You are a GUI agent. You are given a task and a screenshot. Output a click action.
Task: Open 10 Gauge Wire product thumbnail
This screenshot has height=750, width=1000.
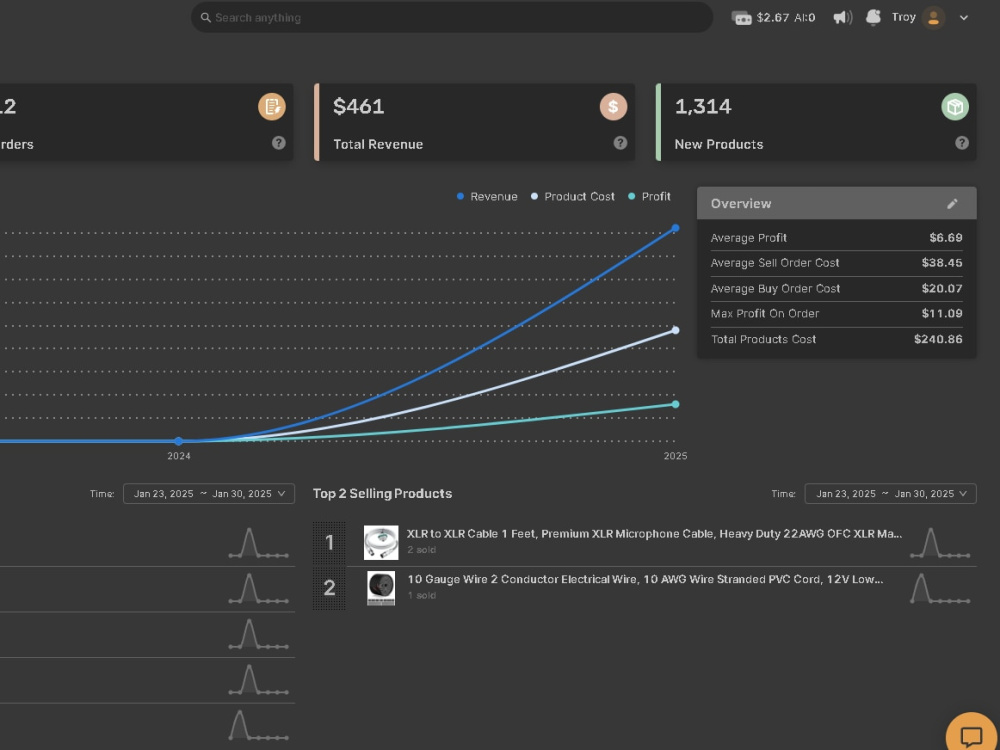pyautogui.click(x=381, y=588)
